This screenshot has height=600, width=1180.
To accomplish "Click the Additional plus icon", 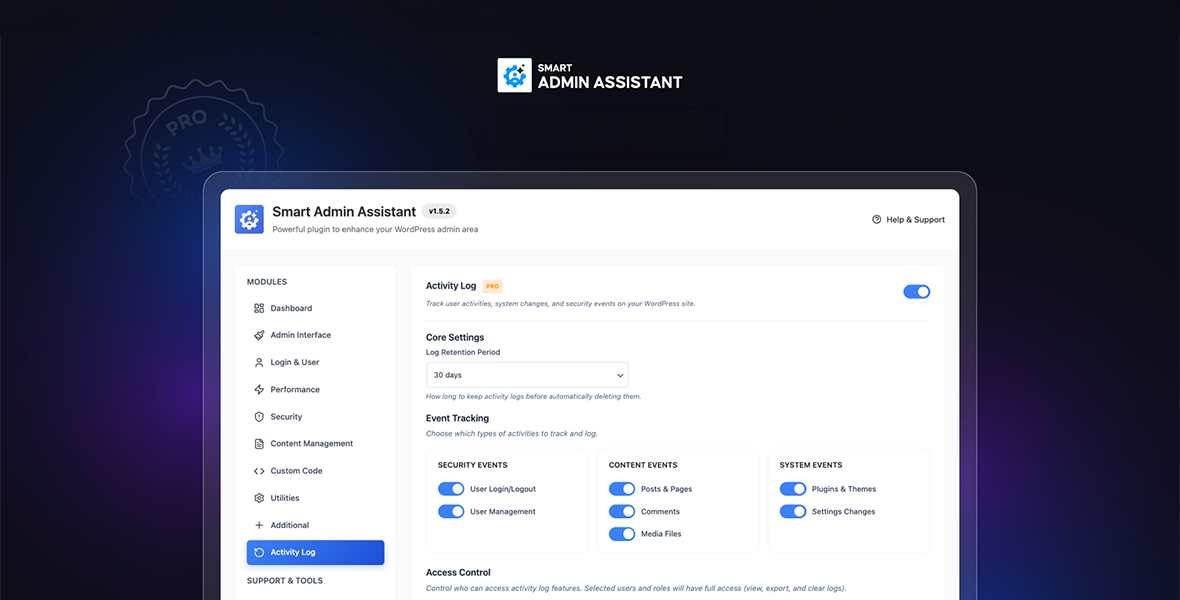I will [x=259, y=525].
